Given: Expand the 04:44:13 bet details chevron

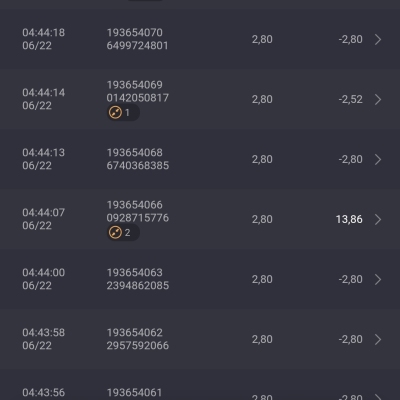Looking at the screenshot, I should click(378, 159).
